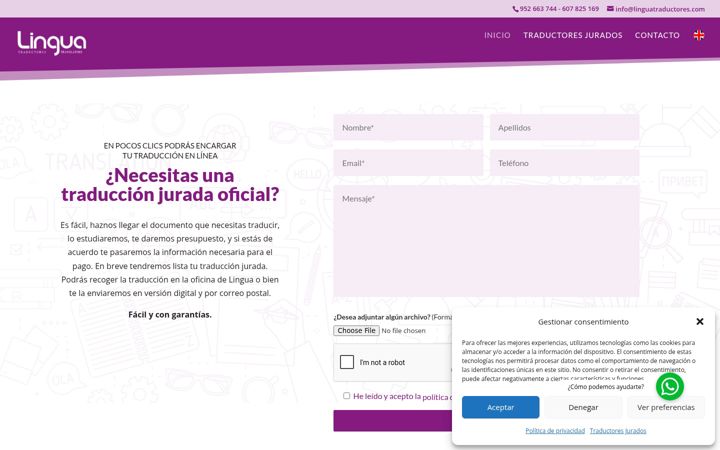Image resolution: width=720 pixels, height=450 pixels.
Task: Click the info@linguatraductores.com email link
Action: [x=659, y=9]
